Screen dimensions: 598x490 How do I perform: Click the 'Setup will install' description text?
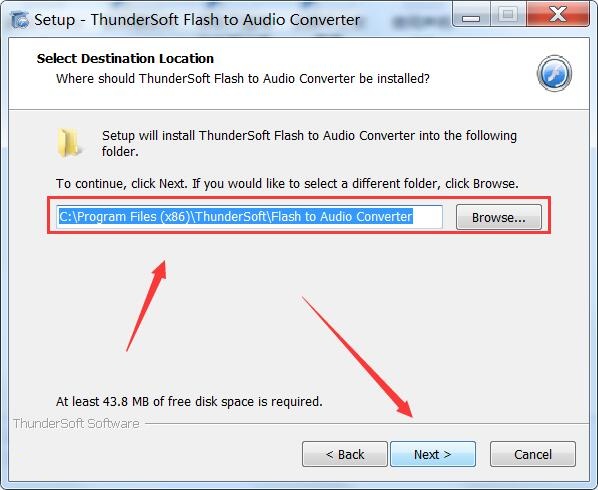pyautogui.click(x=309, y=143)
